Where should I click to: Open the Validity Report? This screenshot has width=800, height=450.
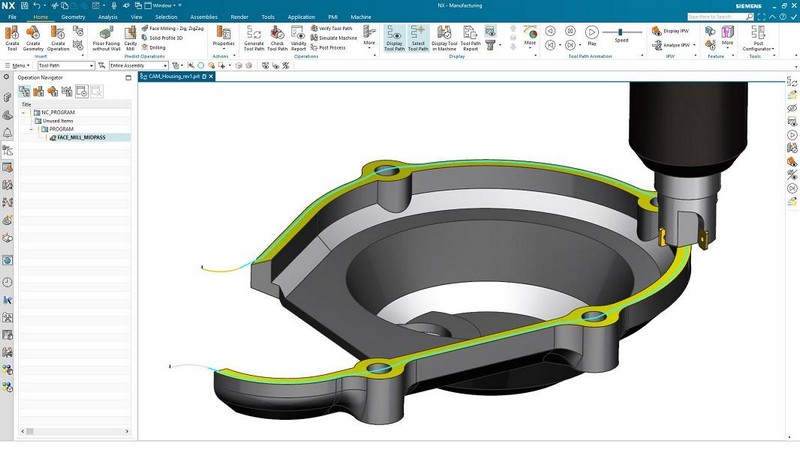[298, 38]
